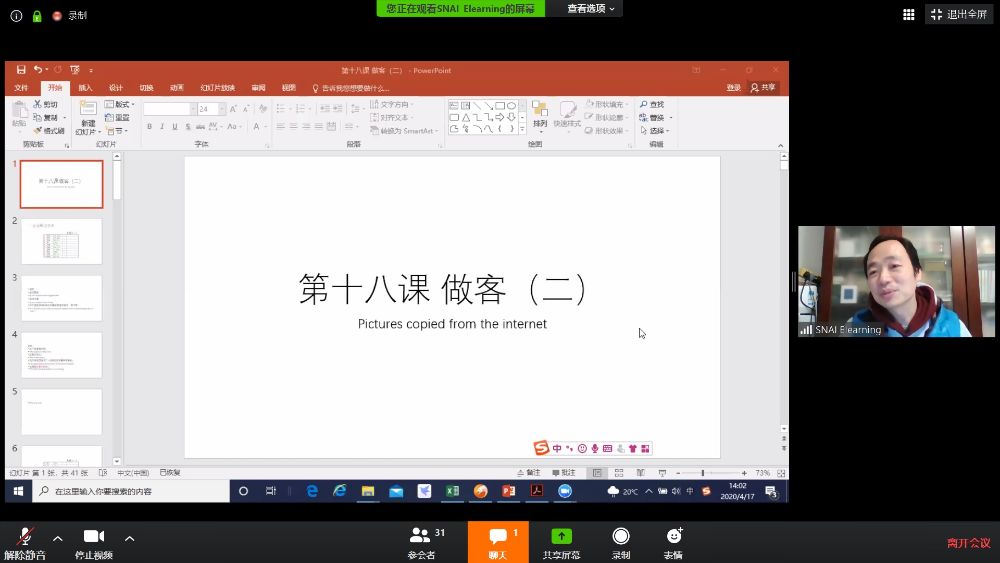Viewport: 1000px width, 563px height.
Task: Toggle Bold formatting in the font group
Action: pos(149,127)
